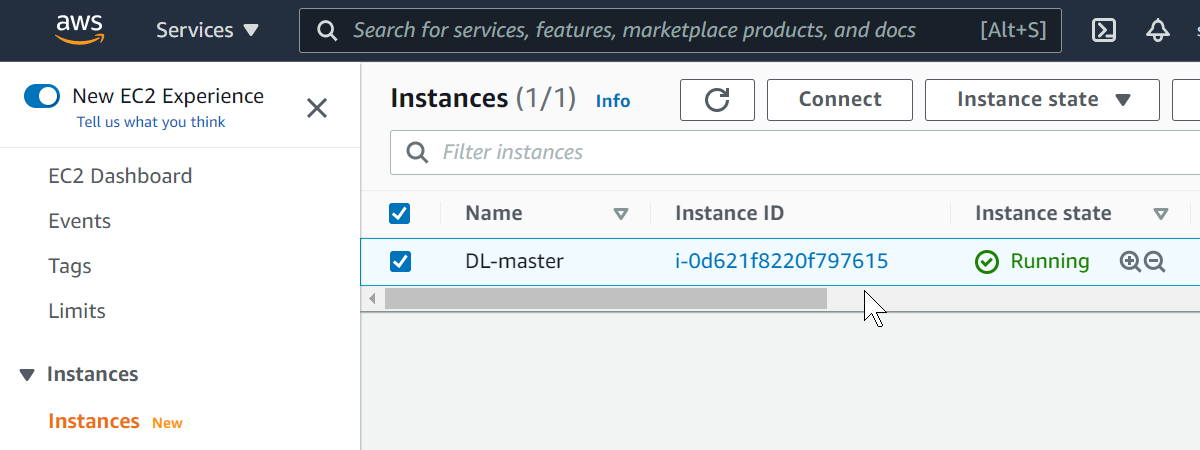
Task: Uncheck the select-all instances checkbox
Action: 399,213
